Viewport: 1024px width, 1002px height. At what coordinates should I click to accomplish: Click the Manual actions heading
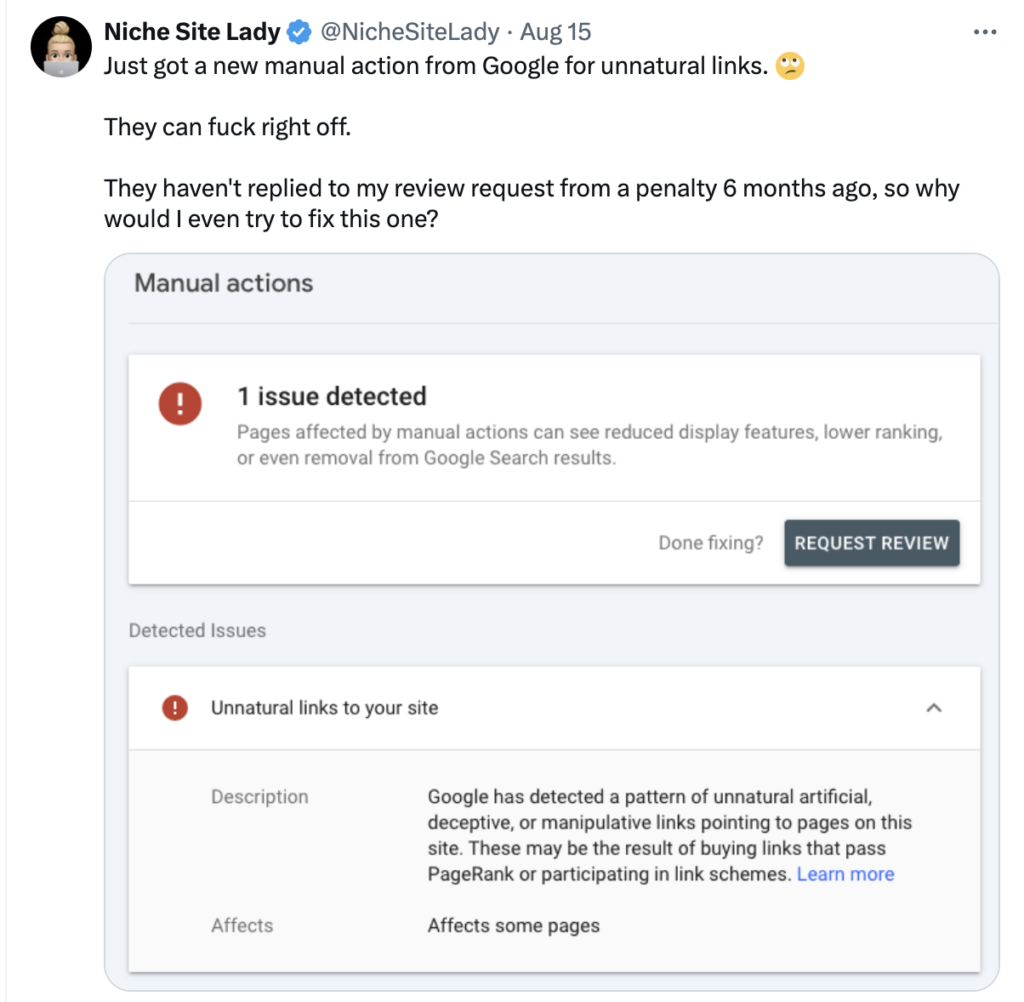click(224, 283)
